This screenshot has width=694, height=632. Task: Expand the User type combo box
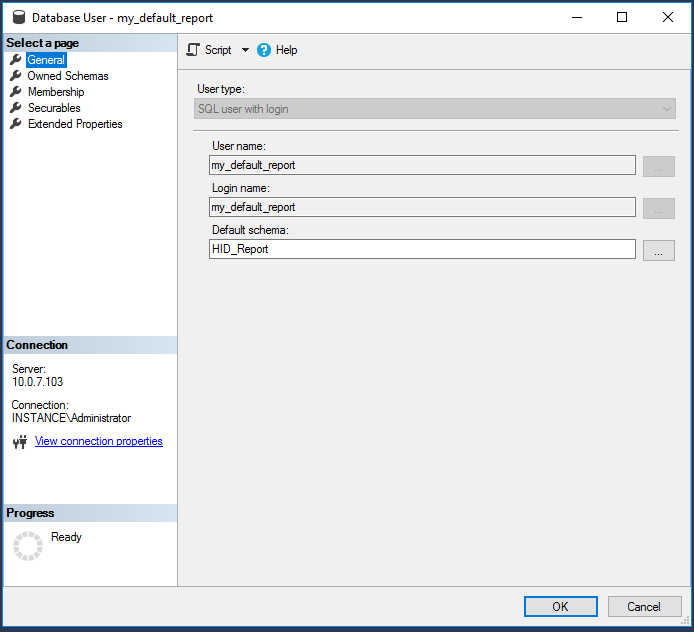(666, 109)
